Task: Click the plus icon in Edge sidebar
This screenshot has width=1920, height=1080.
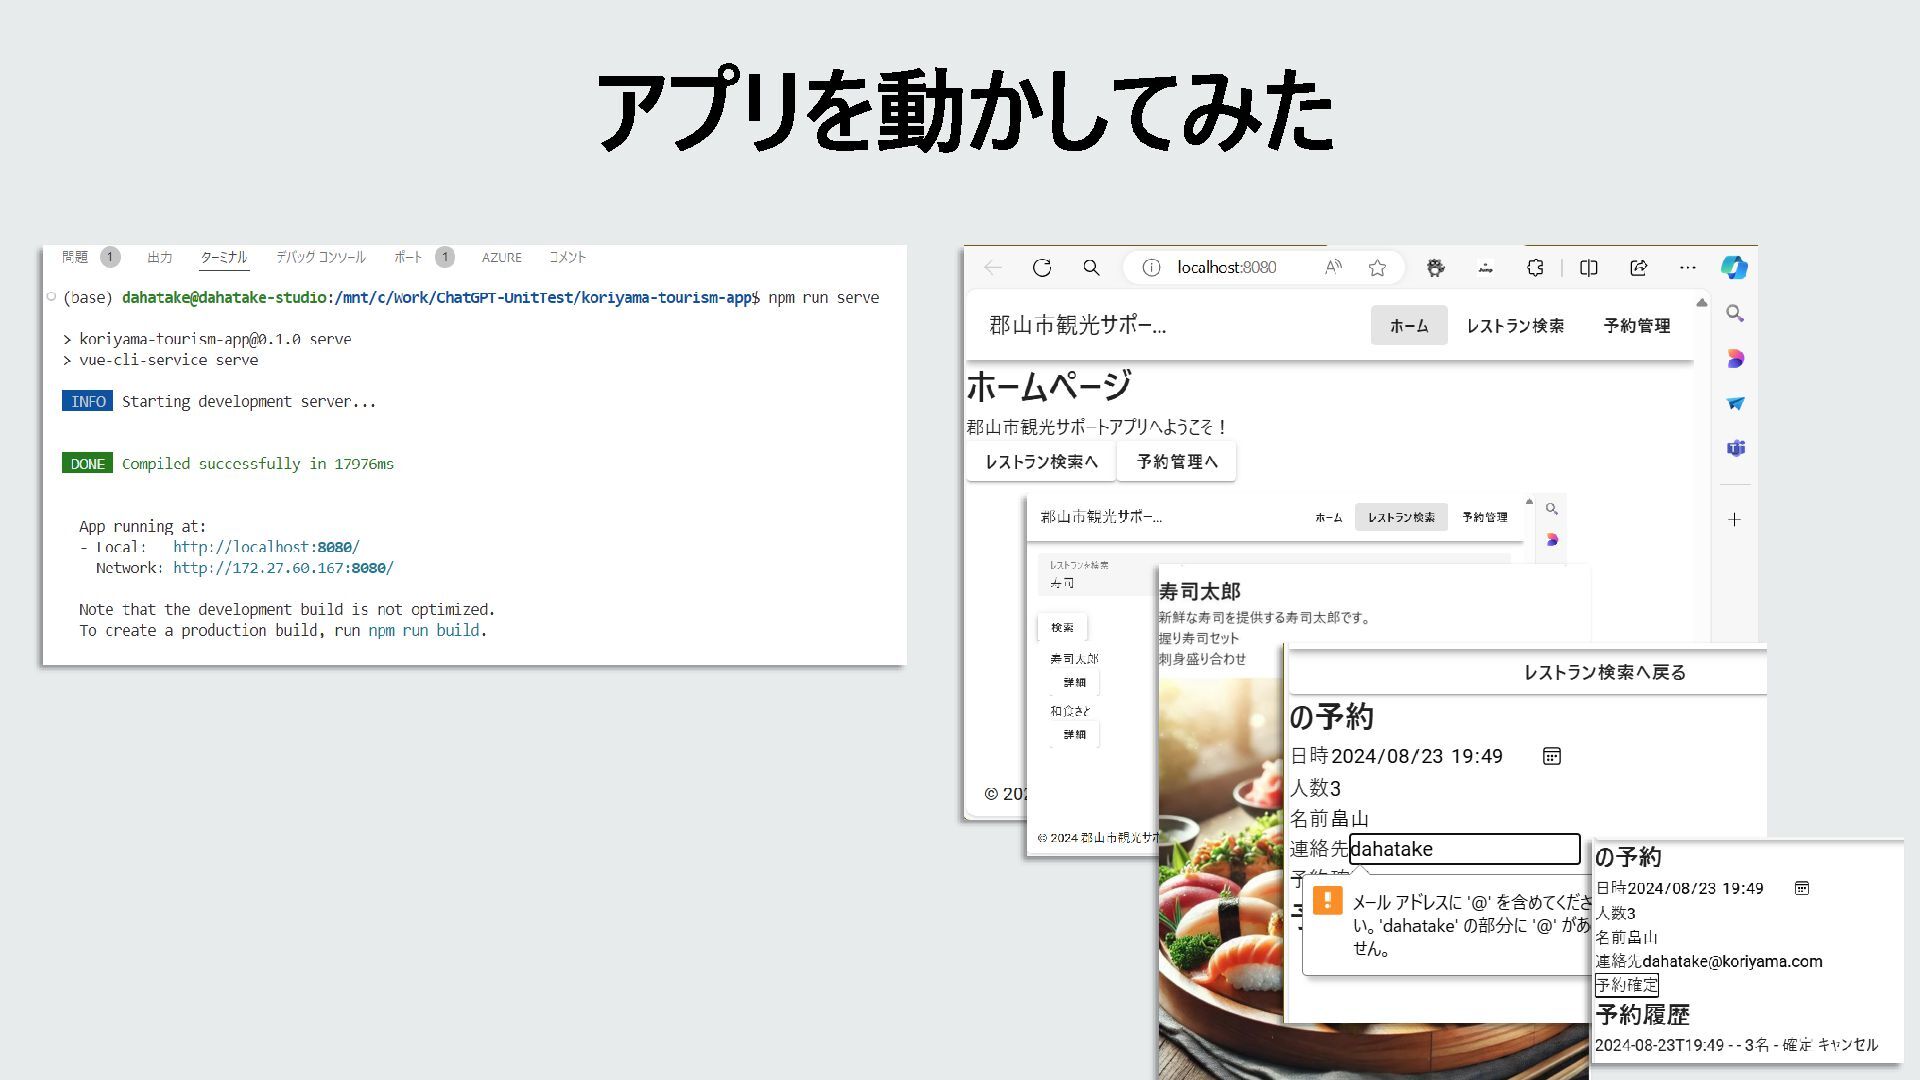Action: click(x=1735, y=520)
